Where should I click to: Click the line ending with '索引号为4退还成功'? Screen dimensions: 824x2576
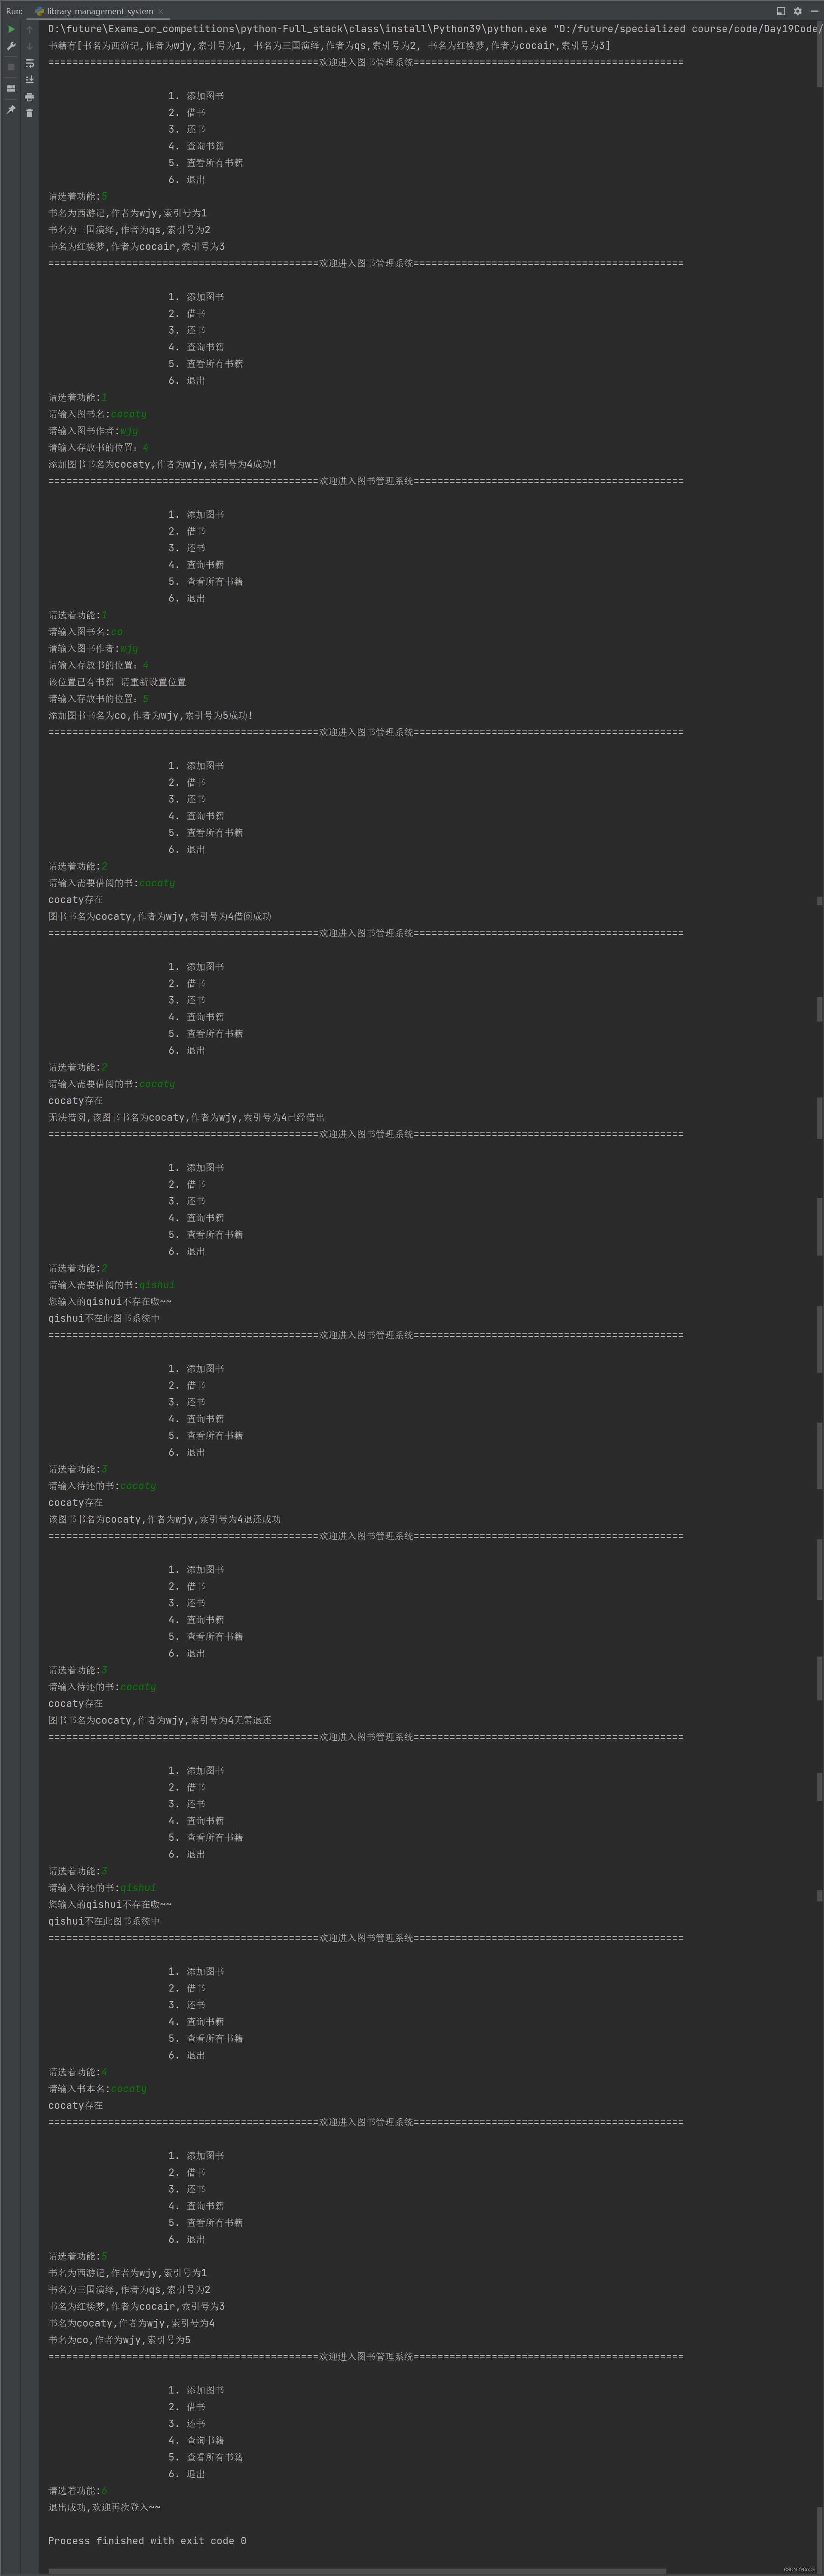pos(165,1519)
